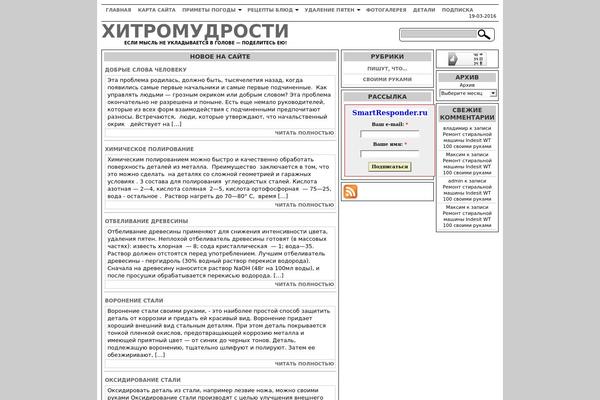This screenshot has width=600, height=400.
Task: Click the date 19-03-2016 text
Action: [482, 16]
